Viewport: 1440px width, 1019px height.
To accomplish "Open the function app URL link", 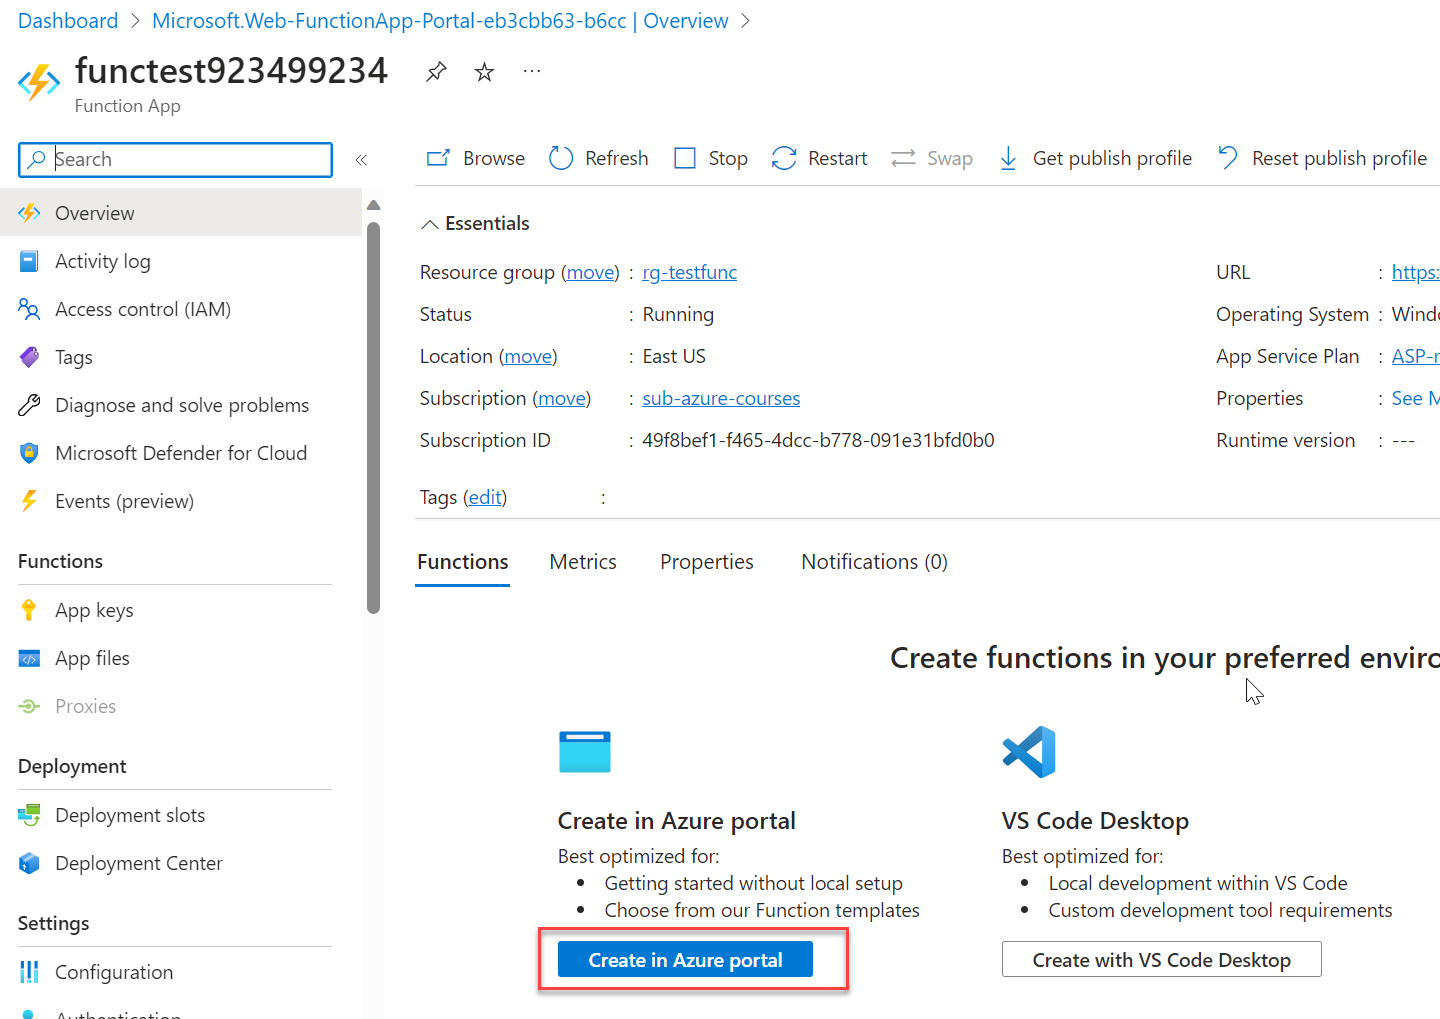I will pos(1415,272).
